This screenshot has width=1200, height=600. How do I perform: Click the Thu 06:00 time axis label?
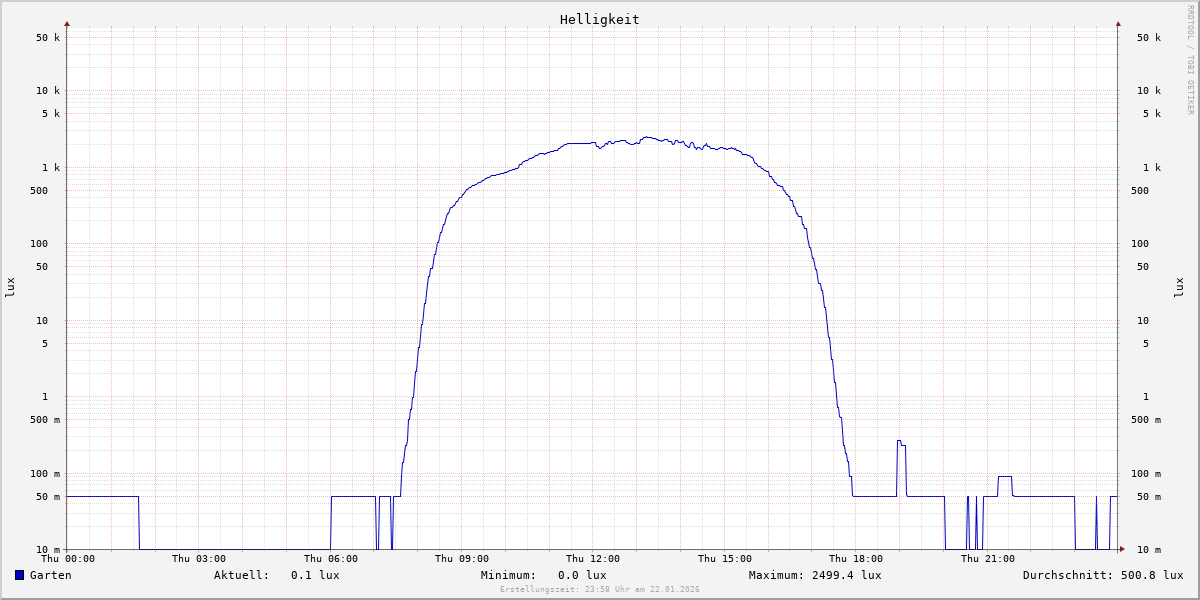(x=330, y=559)
